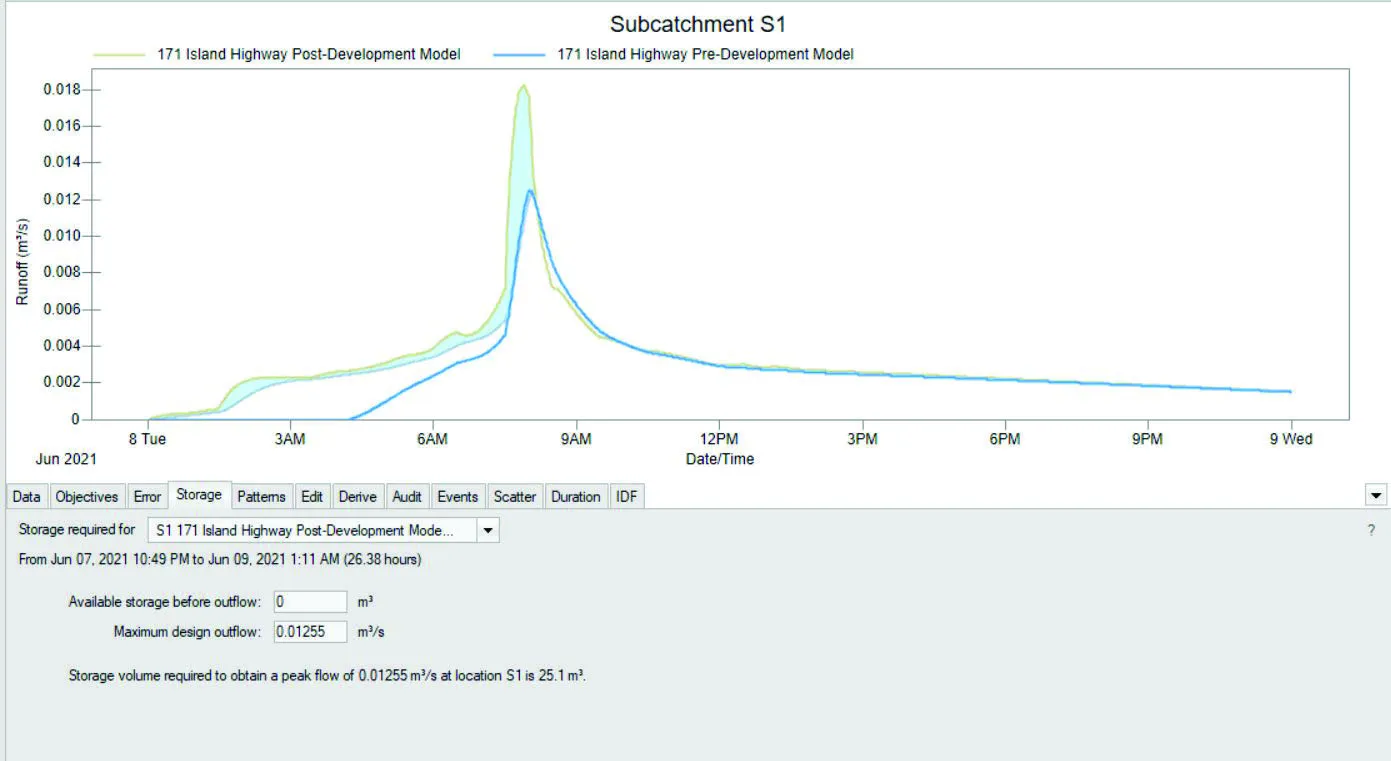Select the IDF tab
This screenshot has width=1391, height=761.
[x=627, y=496]
